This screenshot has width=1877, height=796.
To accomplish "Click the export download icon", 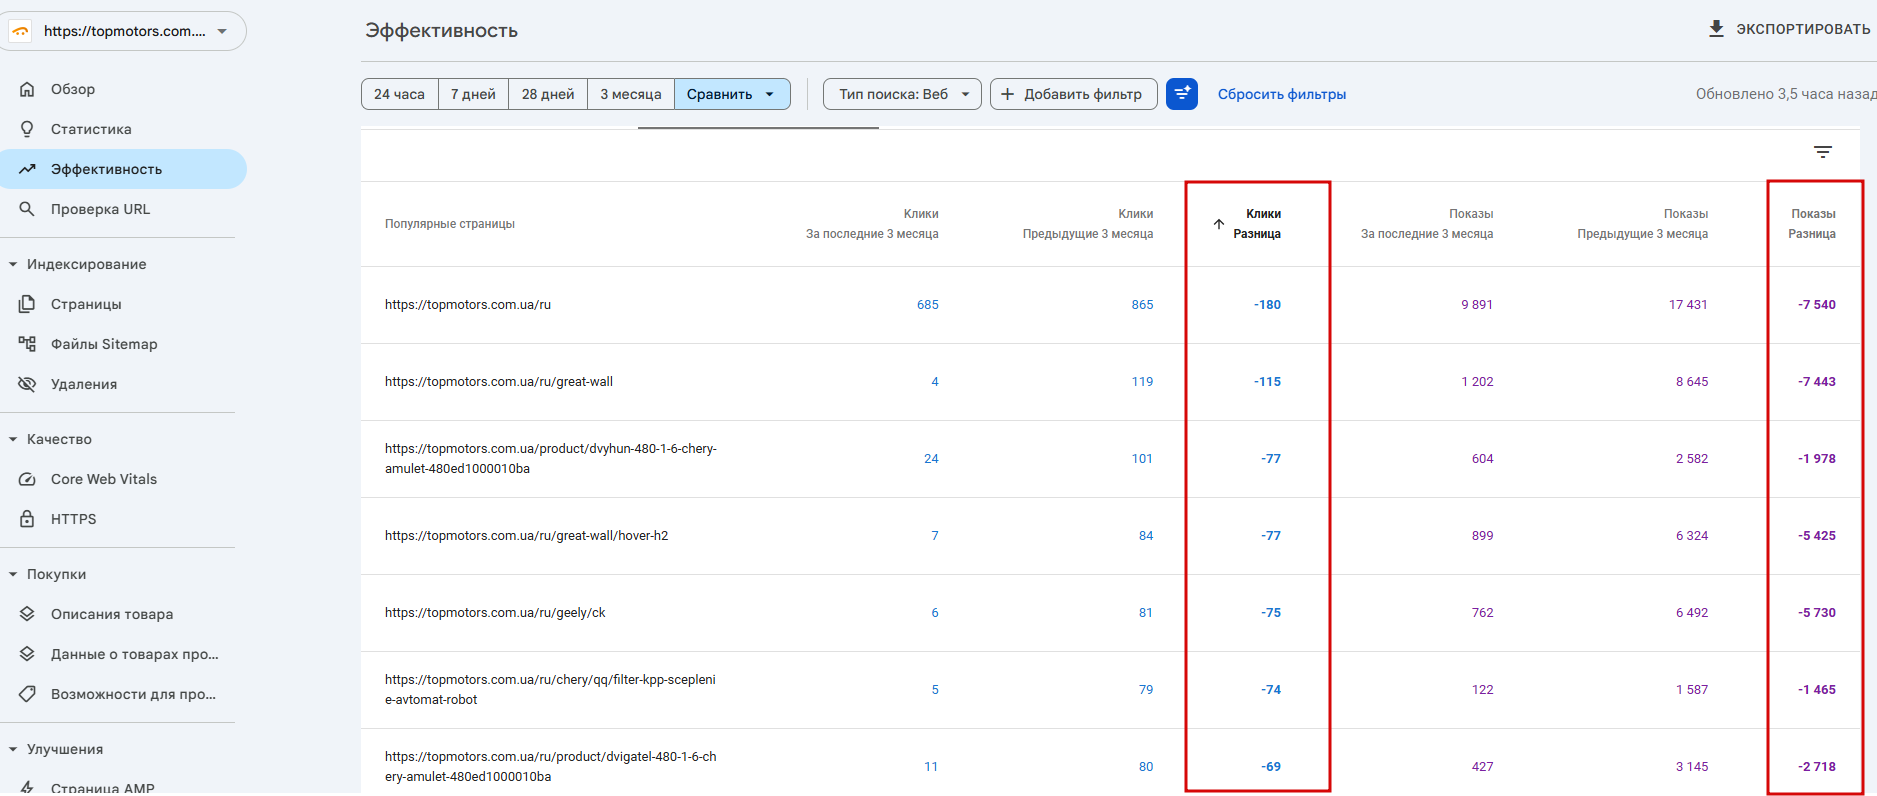I will (1716, 29).
